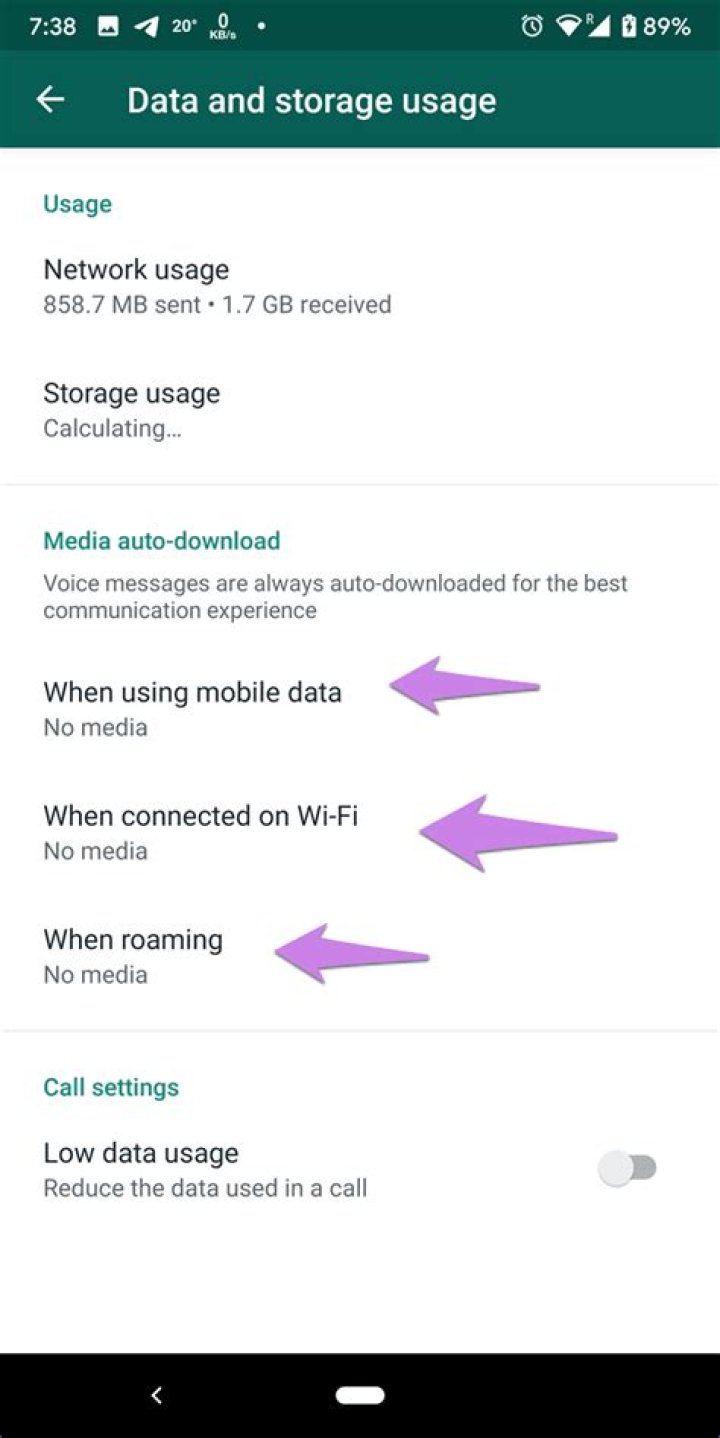720x1438 pixels.
Task: Tap the Wi-Fi status bar icon
Action: pos(569,26)
